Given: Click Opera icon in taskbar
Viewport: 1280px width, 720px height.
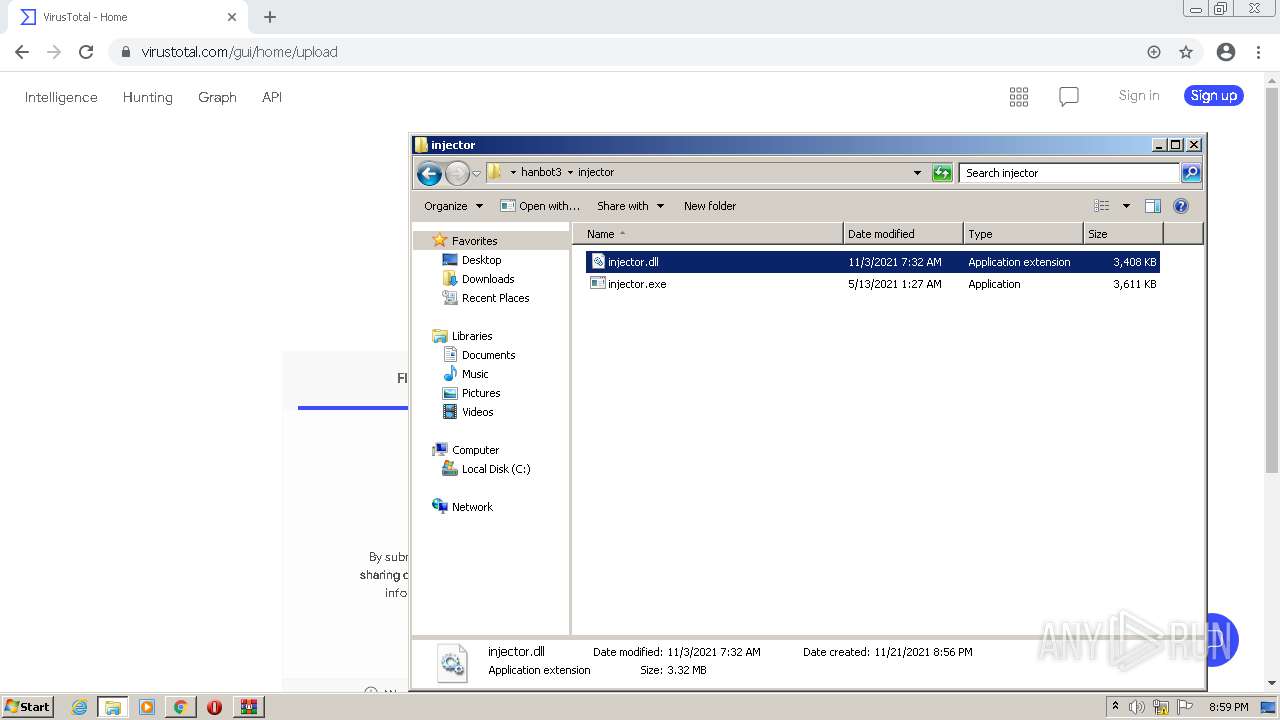Looking at the screenshot, I should click(x=214, y=707).
